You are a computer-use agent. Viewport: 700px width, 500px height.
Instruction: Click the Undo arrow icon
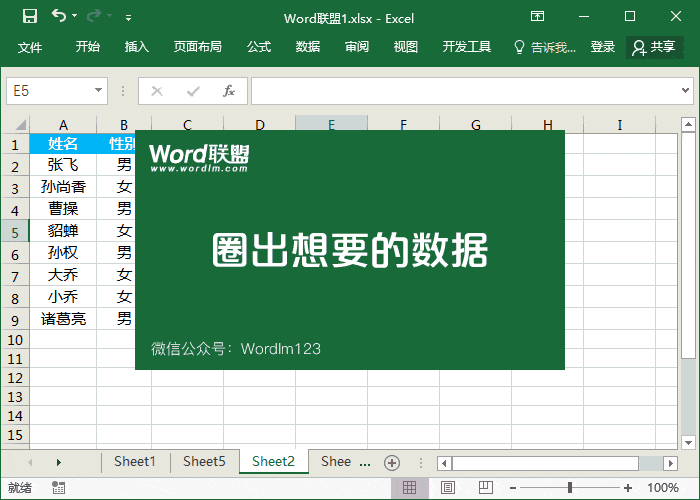click(58, 16)
